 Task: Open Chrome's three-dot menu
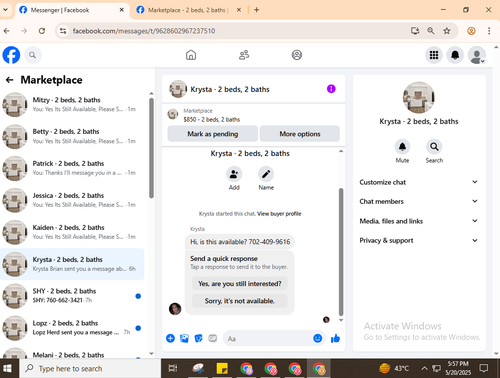pos(489,31)
